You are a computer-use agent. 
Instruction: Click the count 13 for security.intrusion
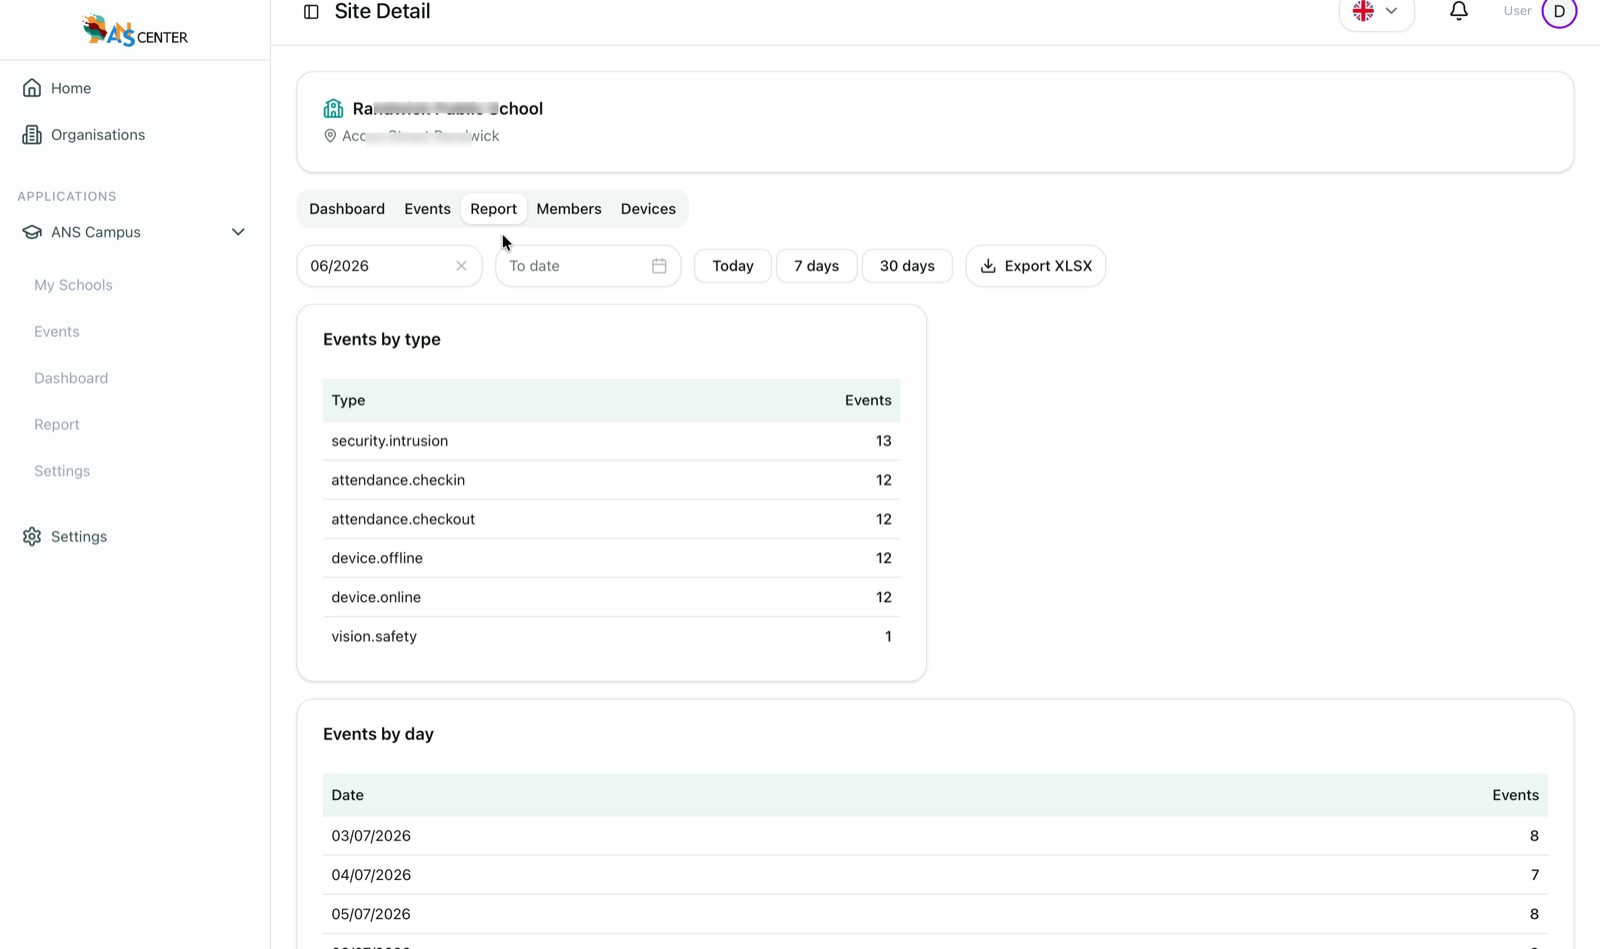tap(883, 441)
